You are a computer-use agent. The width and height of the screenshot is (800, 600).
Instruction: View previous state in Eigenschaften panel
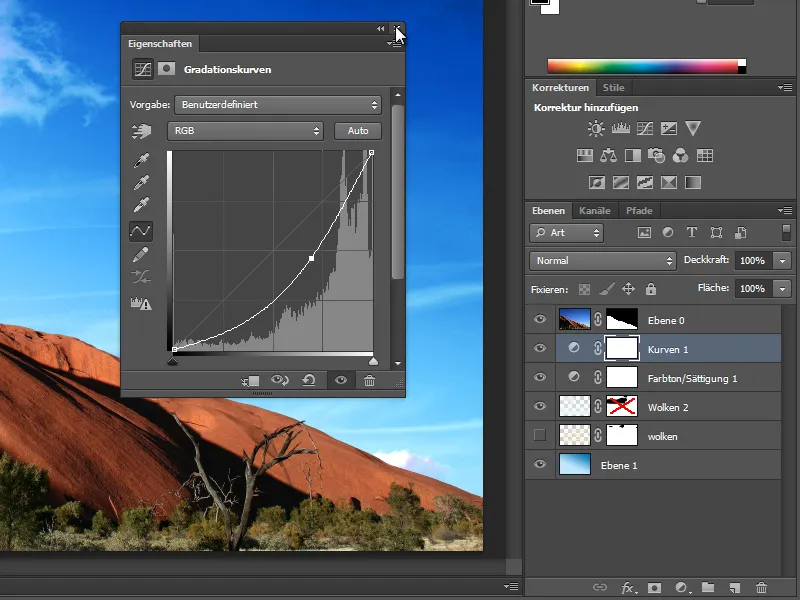point(280,380)
